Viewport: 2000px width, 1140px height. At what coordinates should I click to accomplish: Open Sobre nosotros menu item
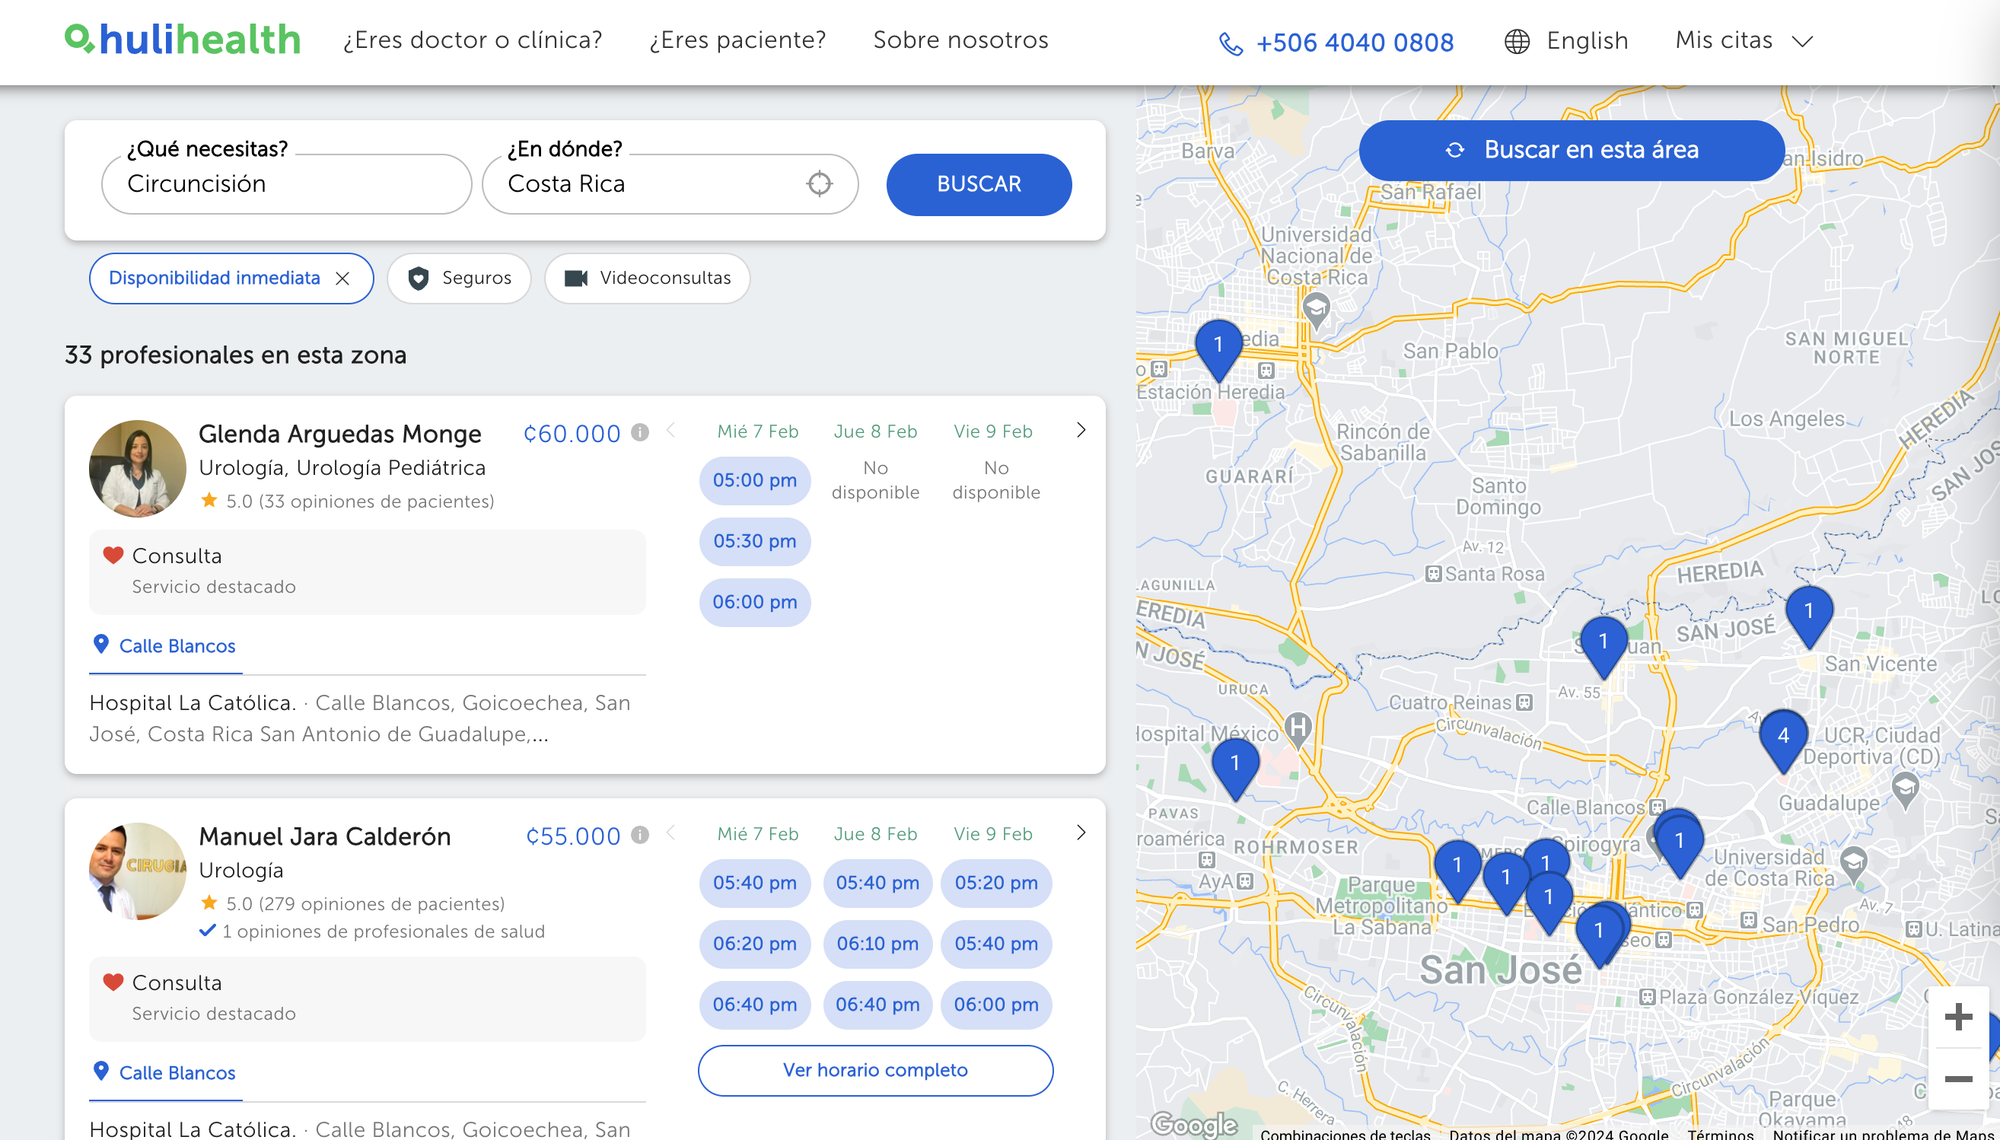pyautogui.click(x=960, y=40)
